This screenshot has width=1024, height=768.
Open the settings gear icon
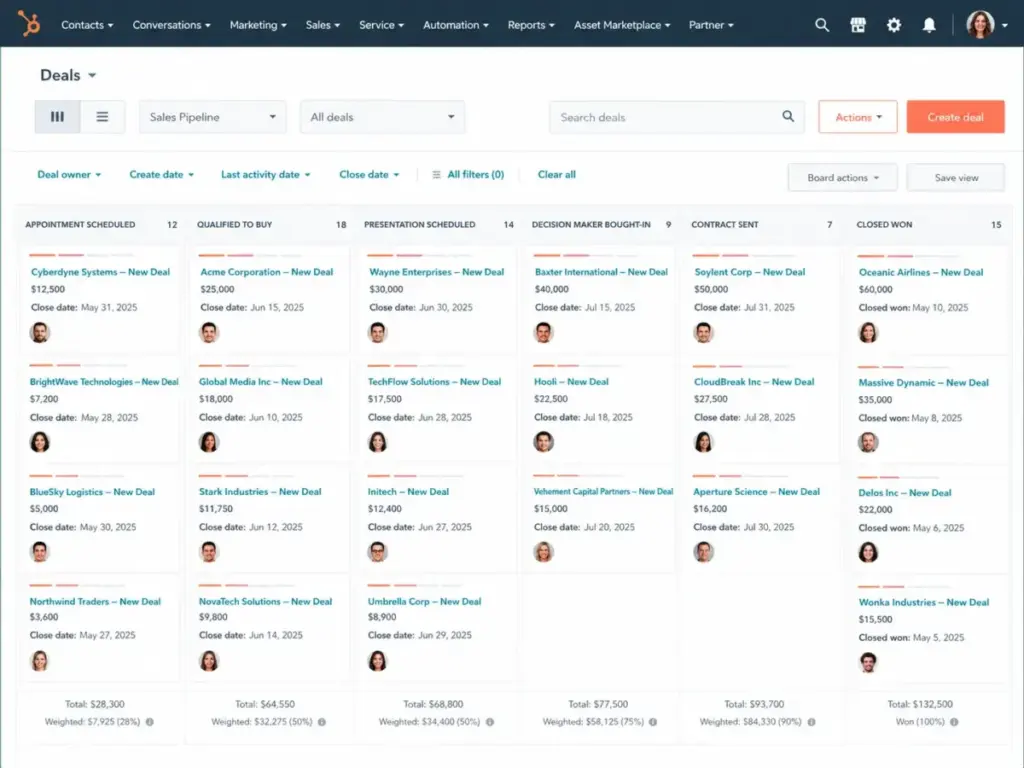893,25
